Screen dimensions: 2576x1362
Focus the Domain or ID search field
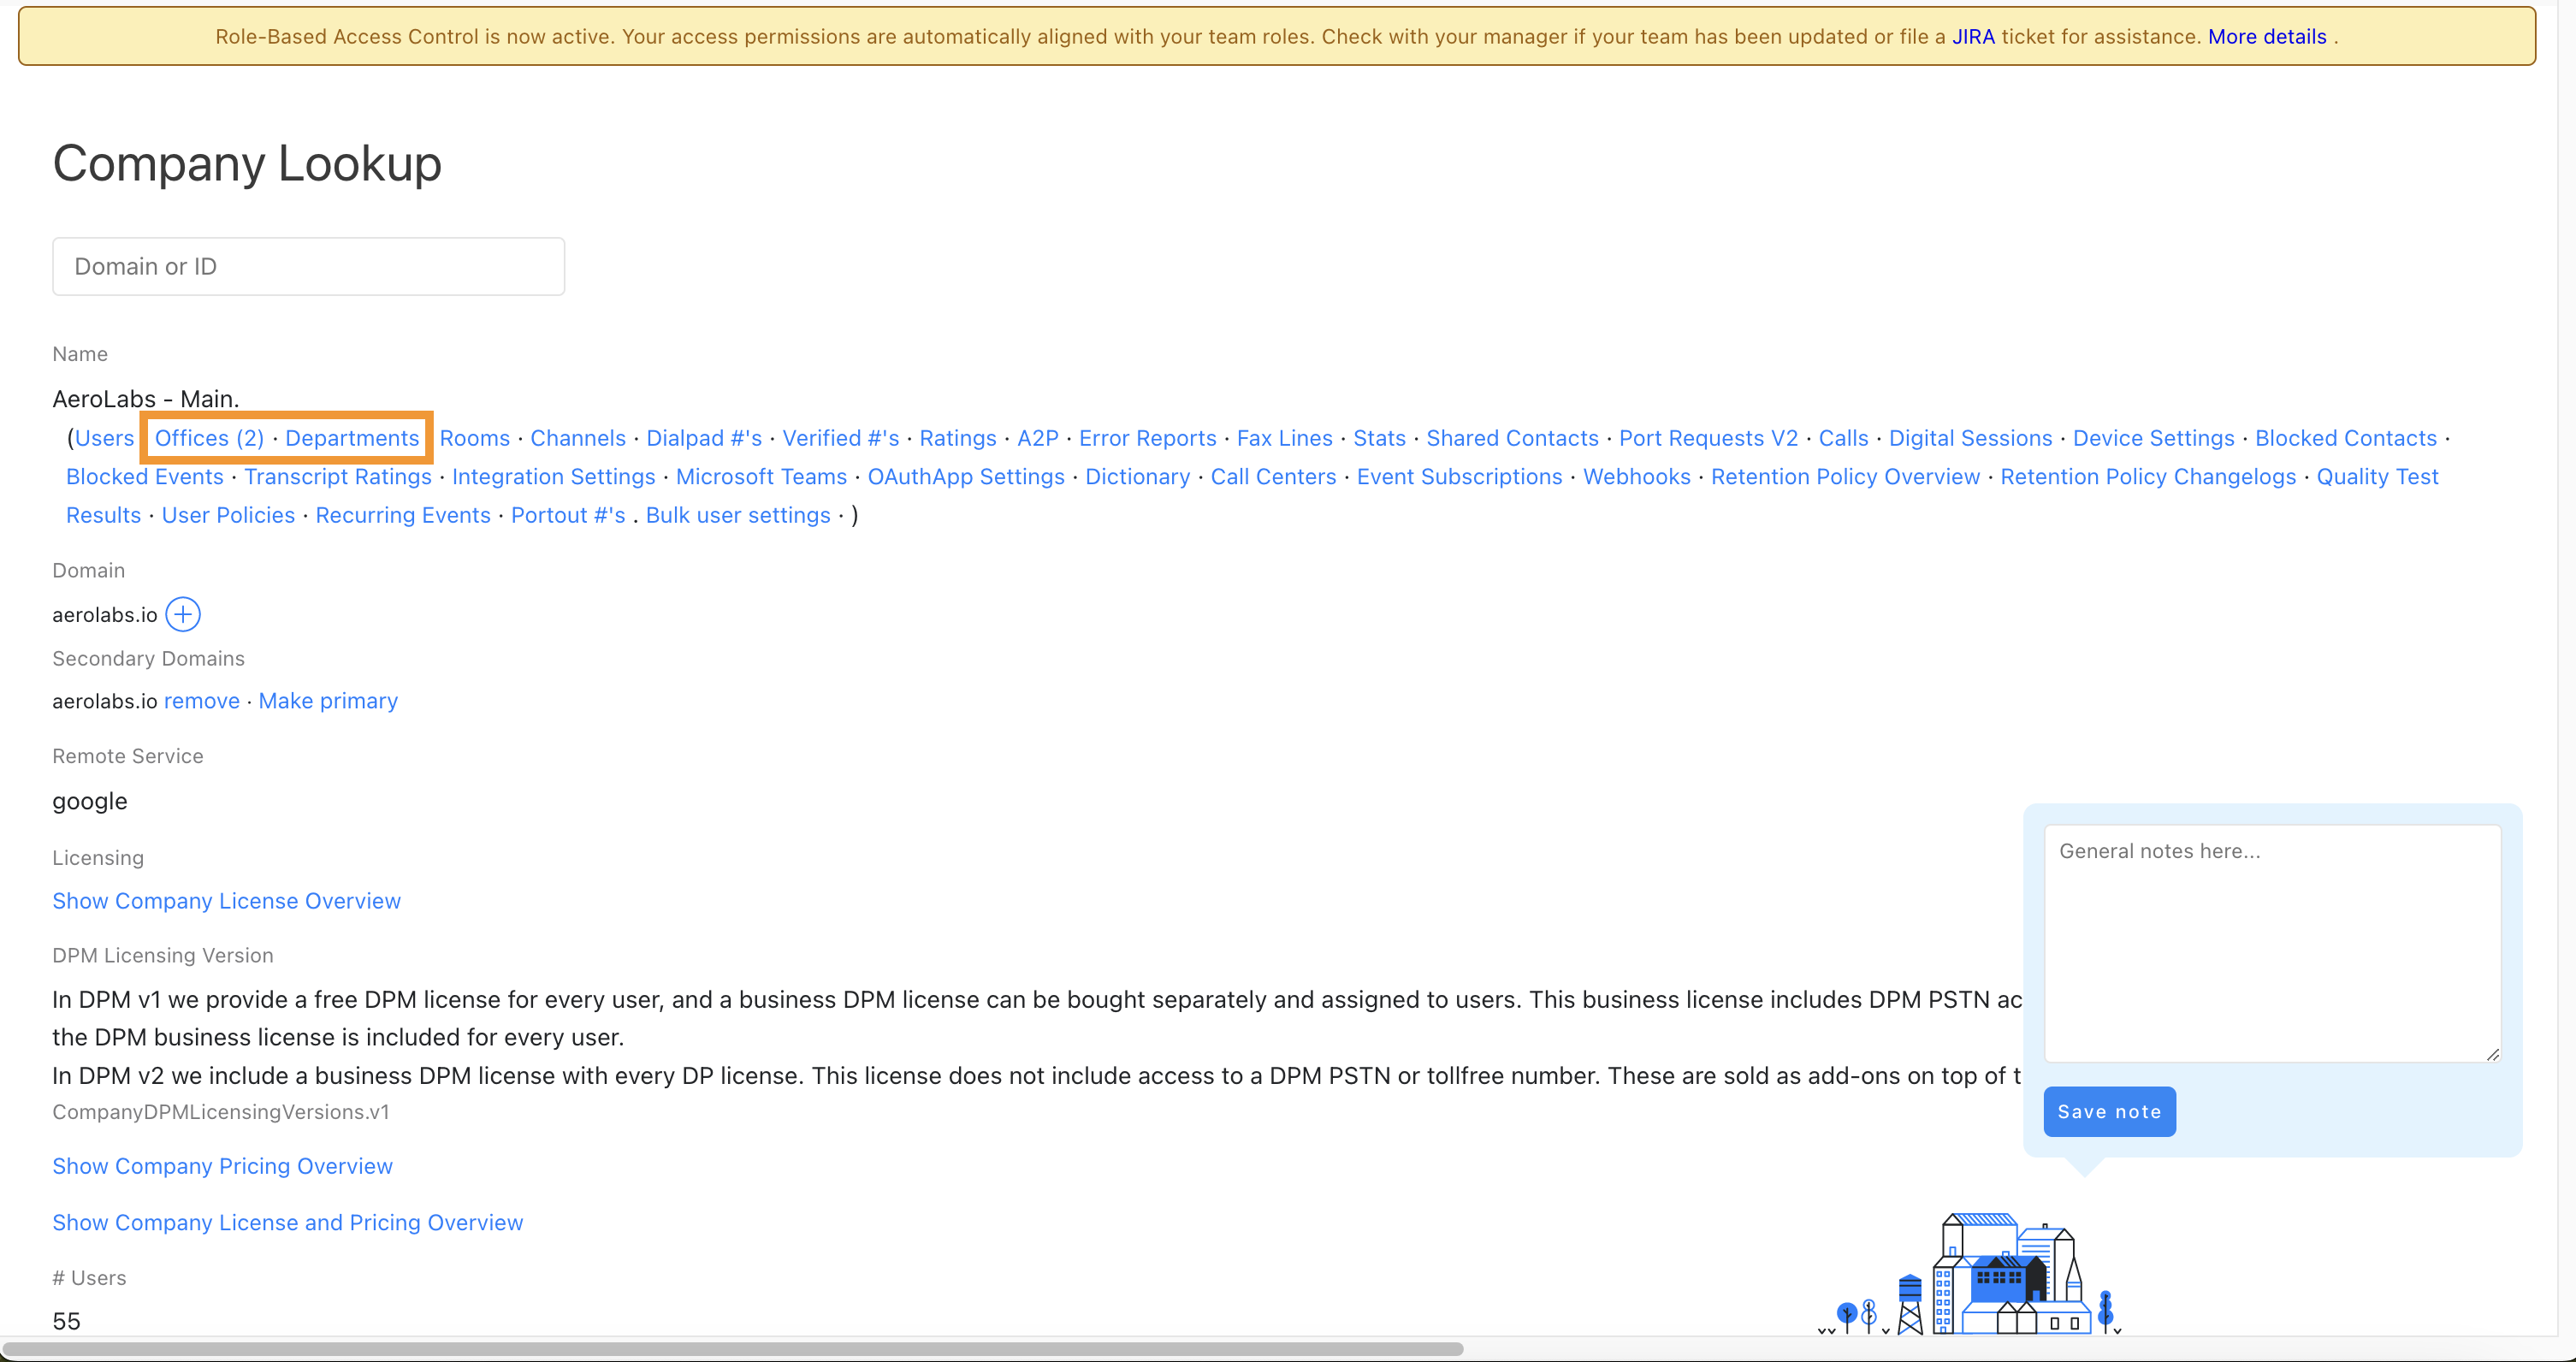click(308, 266)
